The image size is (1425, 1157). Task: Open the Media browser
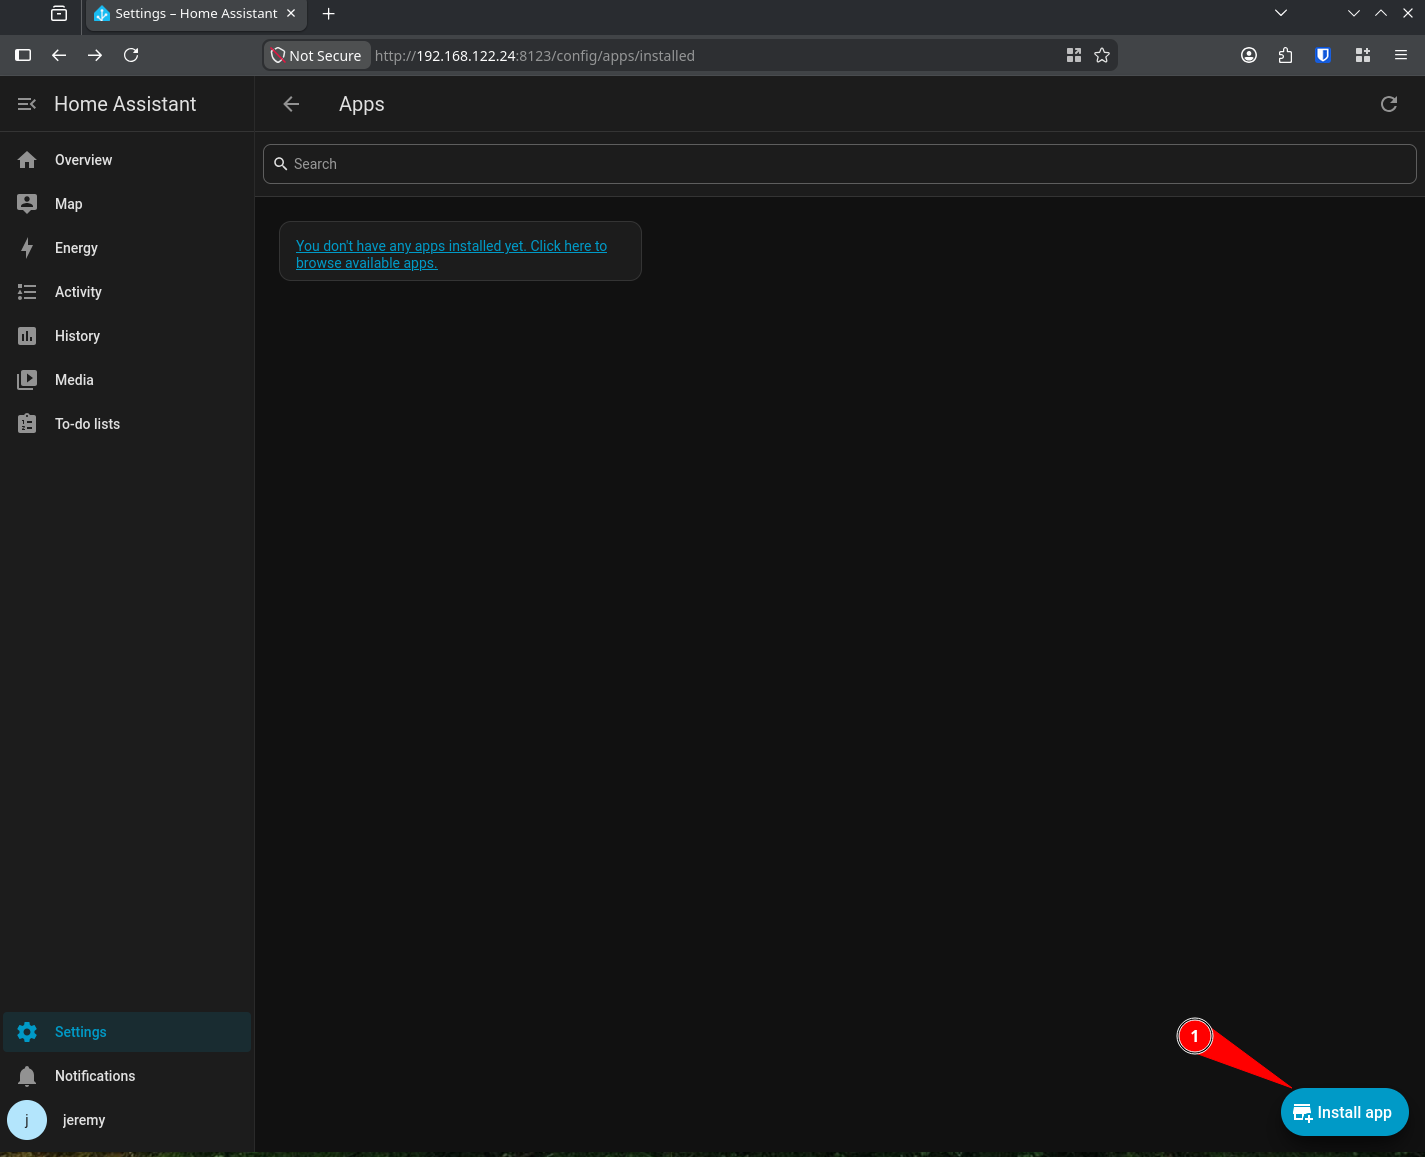127,380
